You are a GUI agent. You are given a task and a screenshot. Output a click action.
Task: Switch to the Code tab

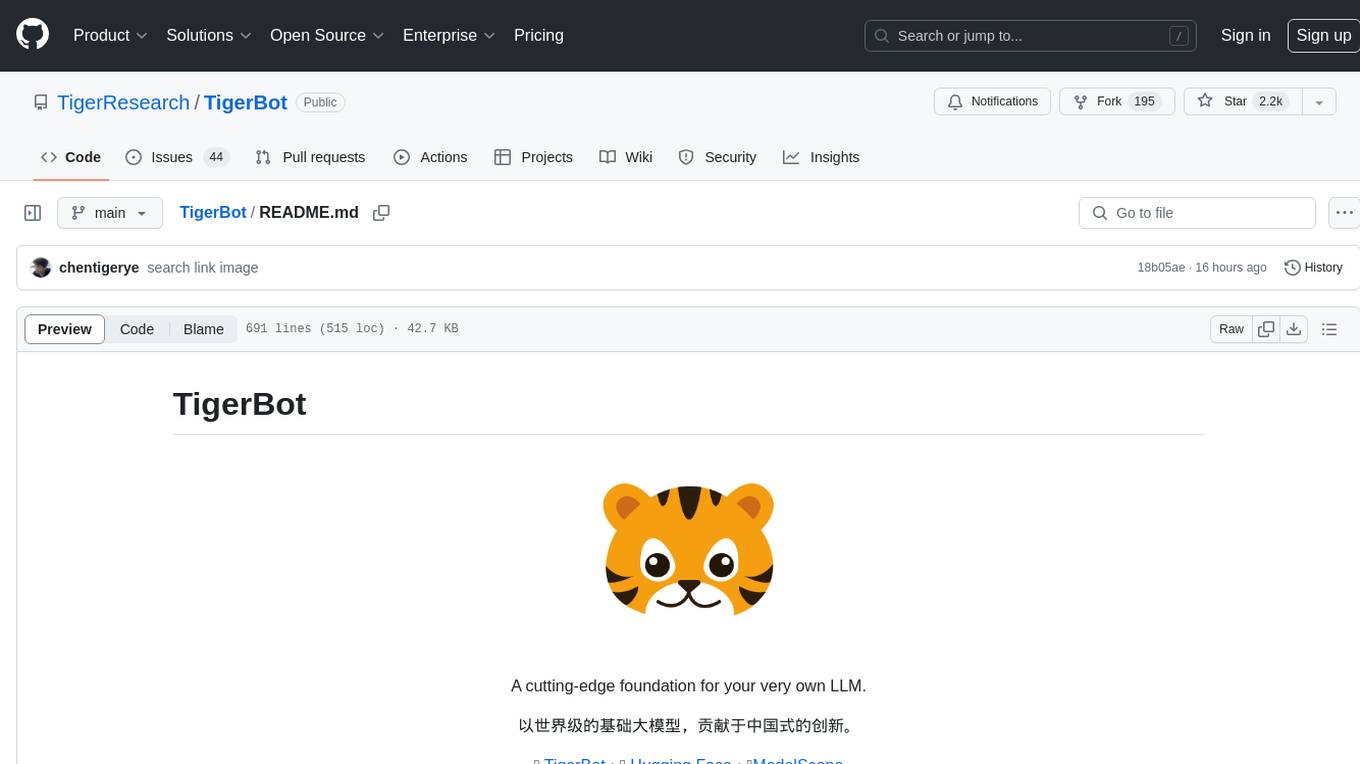70,157
